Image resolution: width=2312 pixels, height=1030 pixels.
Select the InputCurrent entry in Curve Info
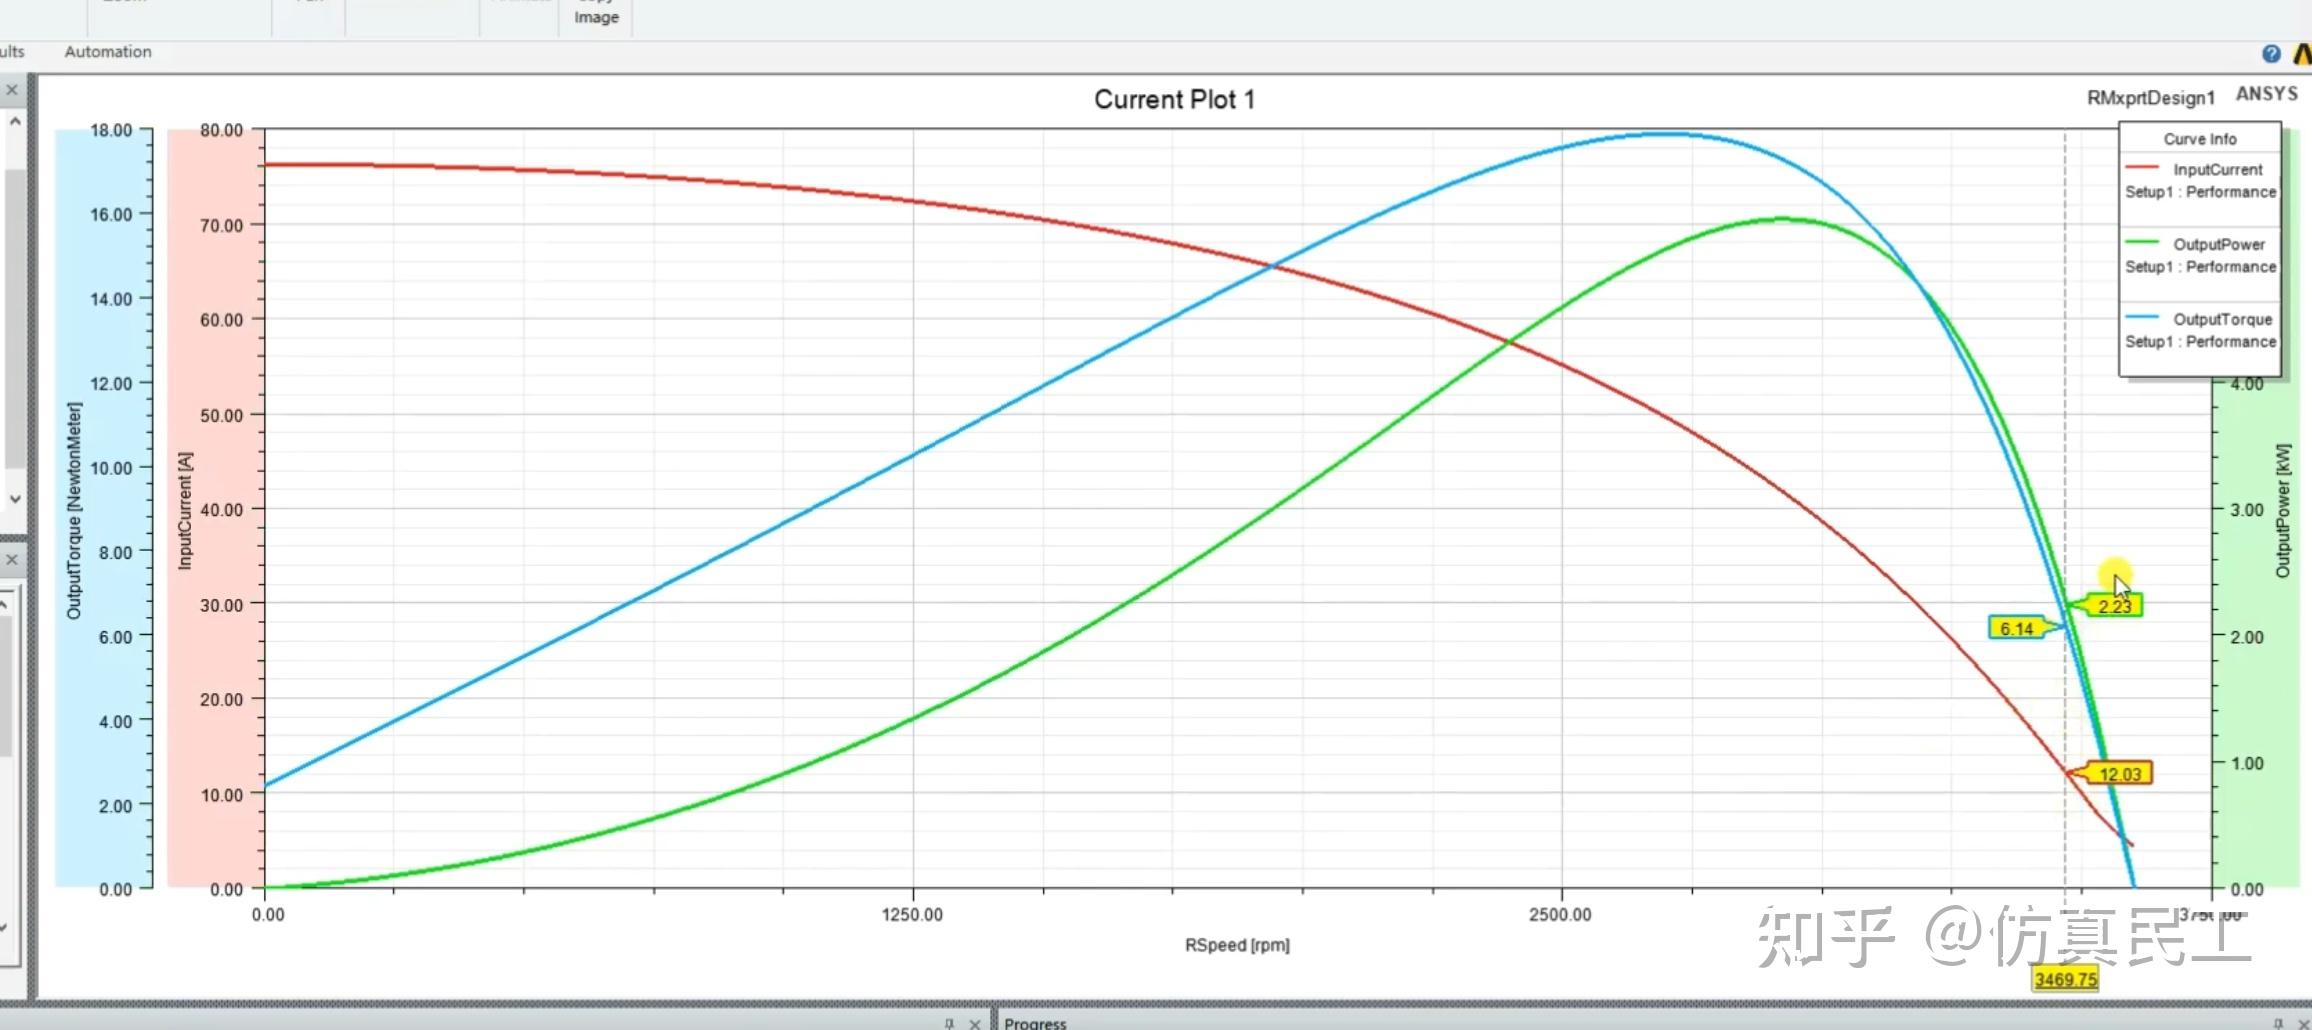pos(2218,169)
